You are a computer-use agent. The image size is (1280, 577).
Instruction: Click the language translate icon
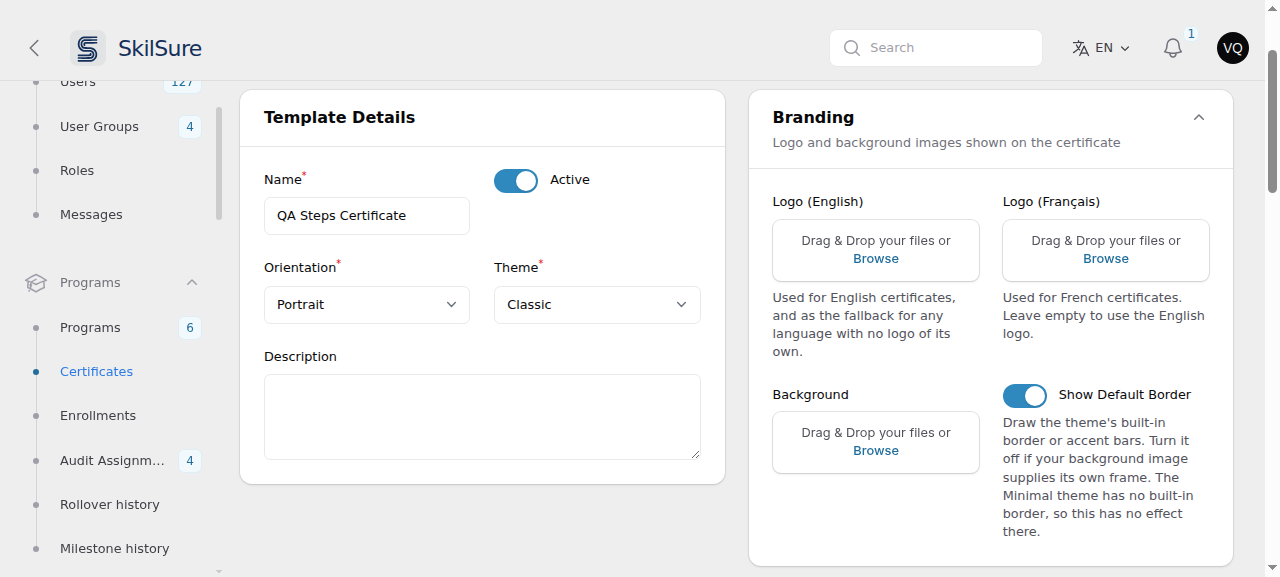[1080, 48]
